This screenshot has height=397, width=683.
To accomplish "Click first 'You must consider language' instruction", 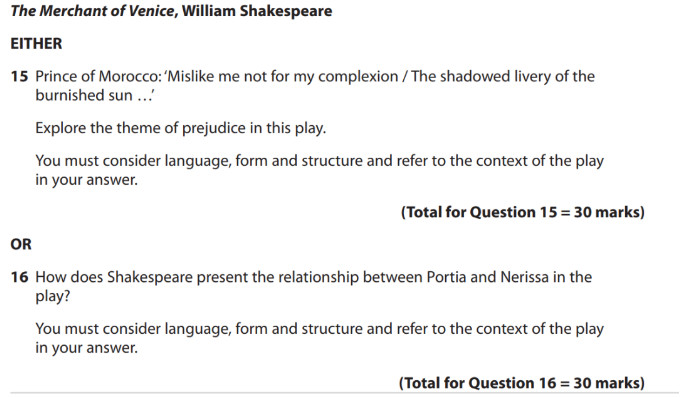I will click(319, 170).
